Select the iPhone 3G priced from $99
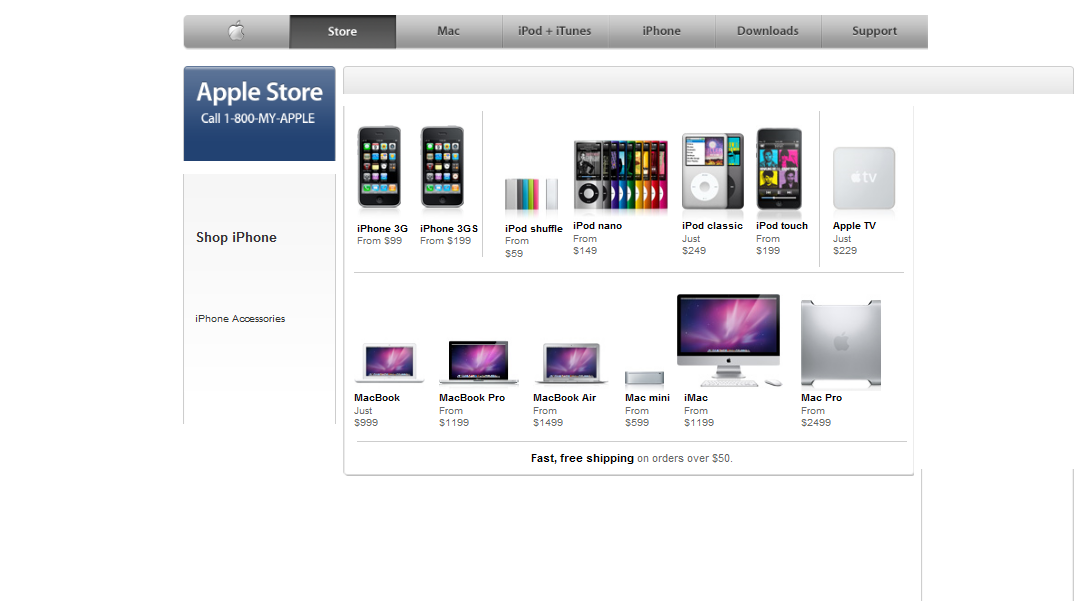 (x=380, y=167)
